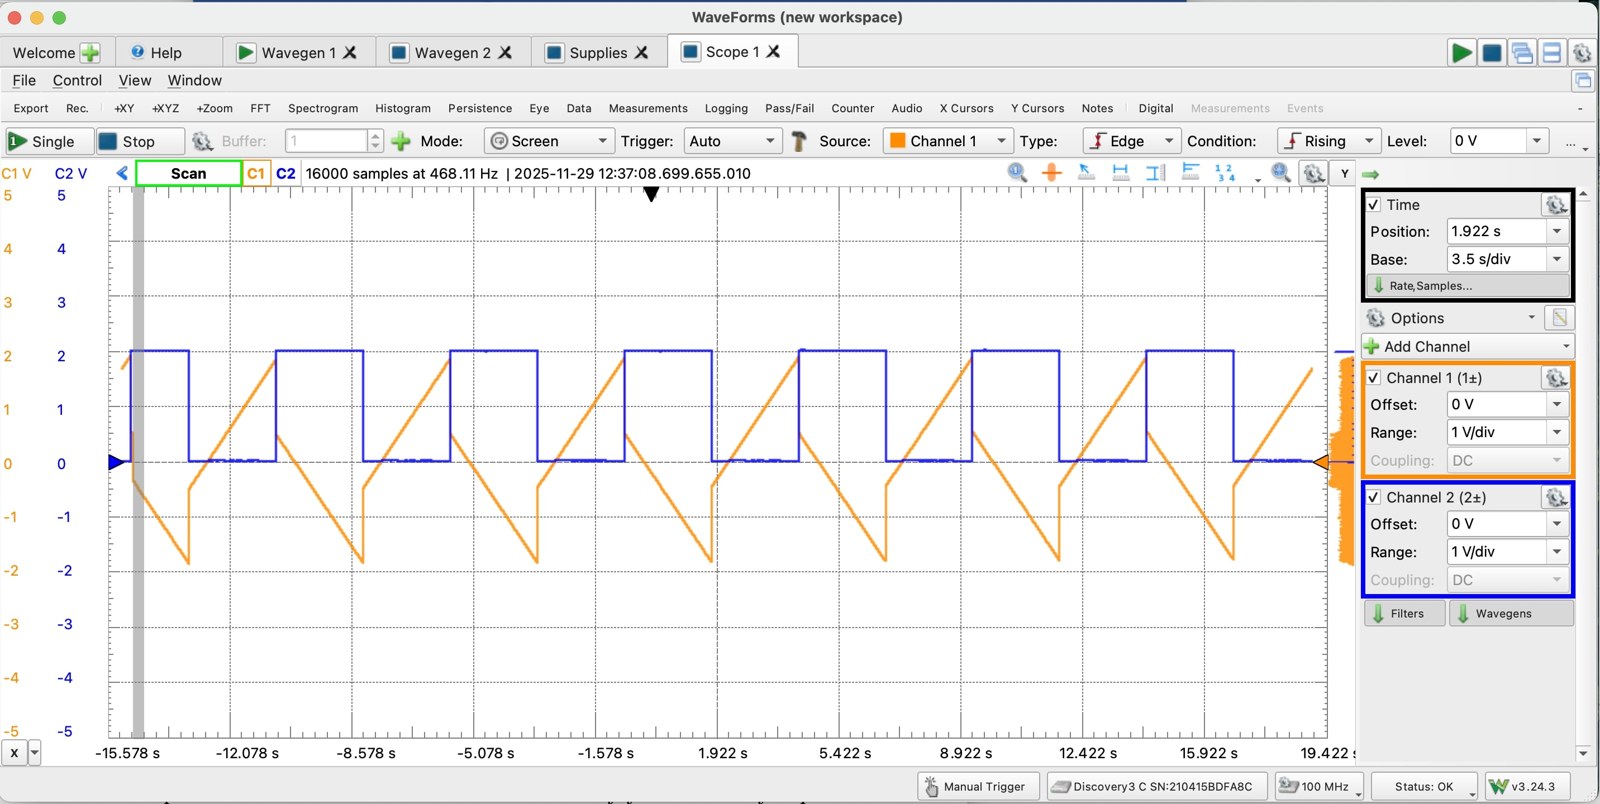
Task: Open the Trigger dropdown showing Auto
Action: pos(733,141)
